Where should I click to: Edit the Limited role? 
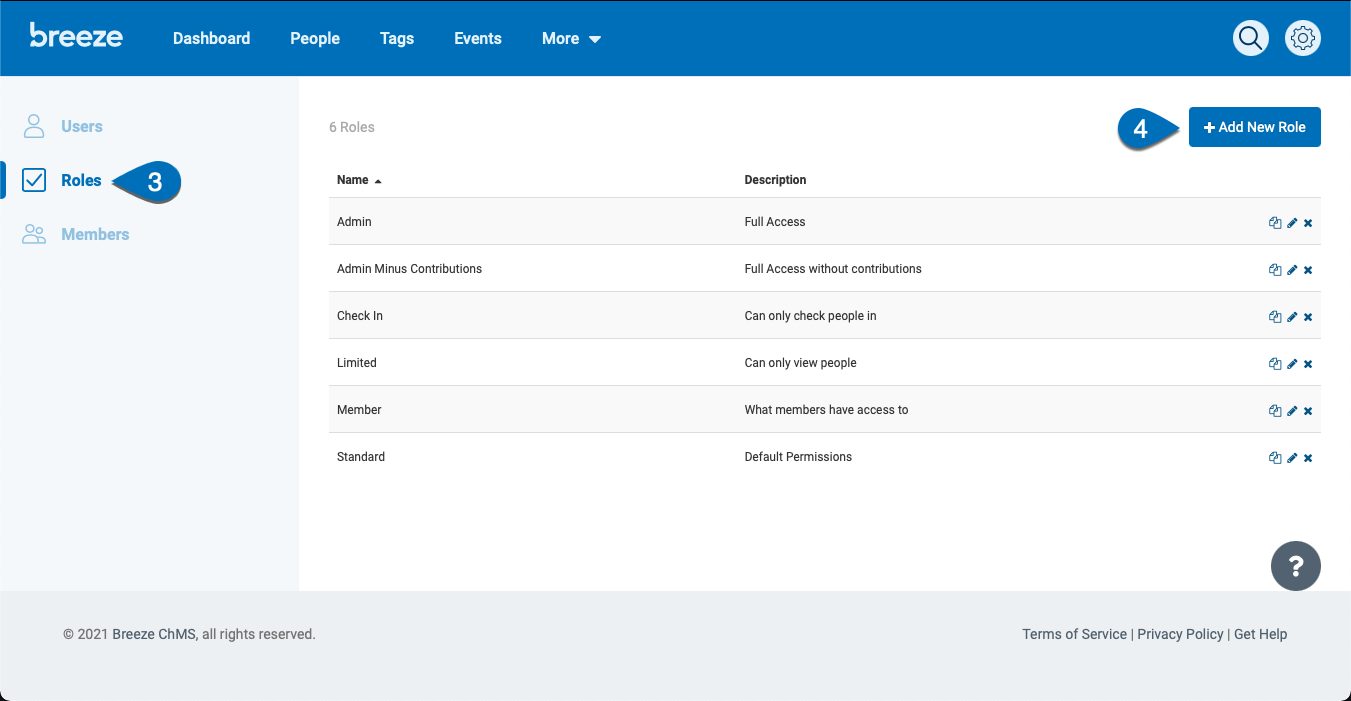(x=1292, y=364)
